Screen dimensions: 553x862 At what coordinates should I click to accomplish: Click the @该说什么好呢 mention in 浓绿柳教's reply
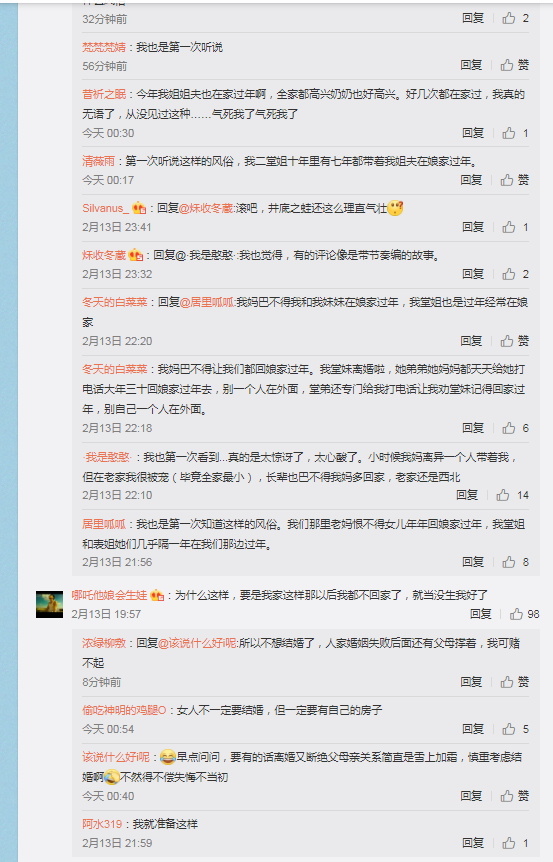[x=198, y=643]
